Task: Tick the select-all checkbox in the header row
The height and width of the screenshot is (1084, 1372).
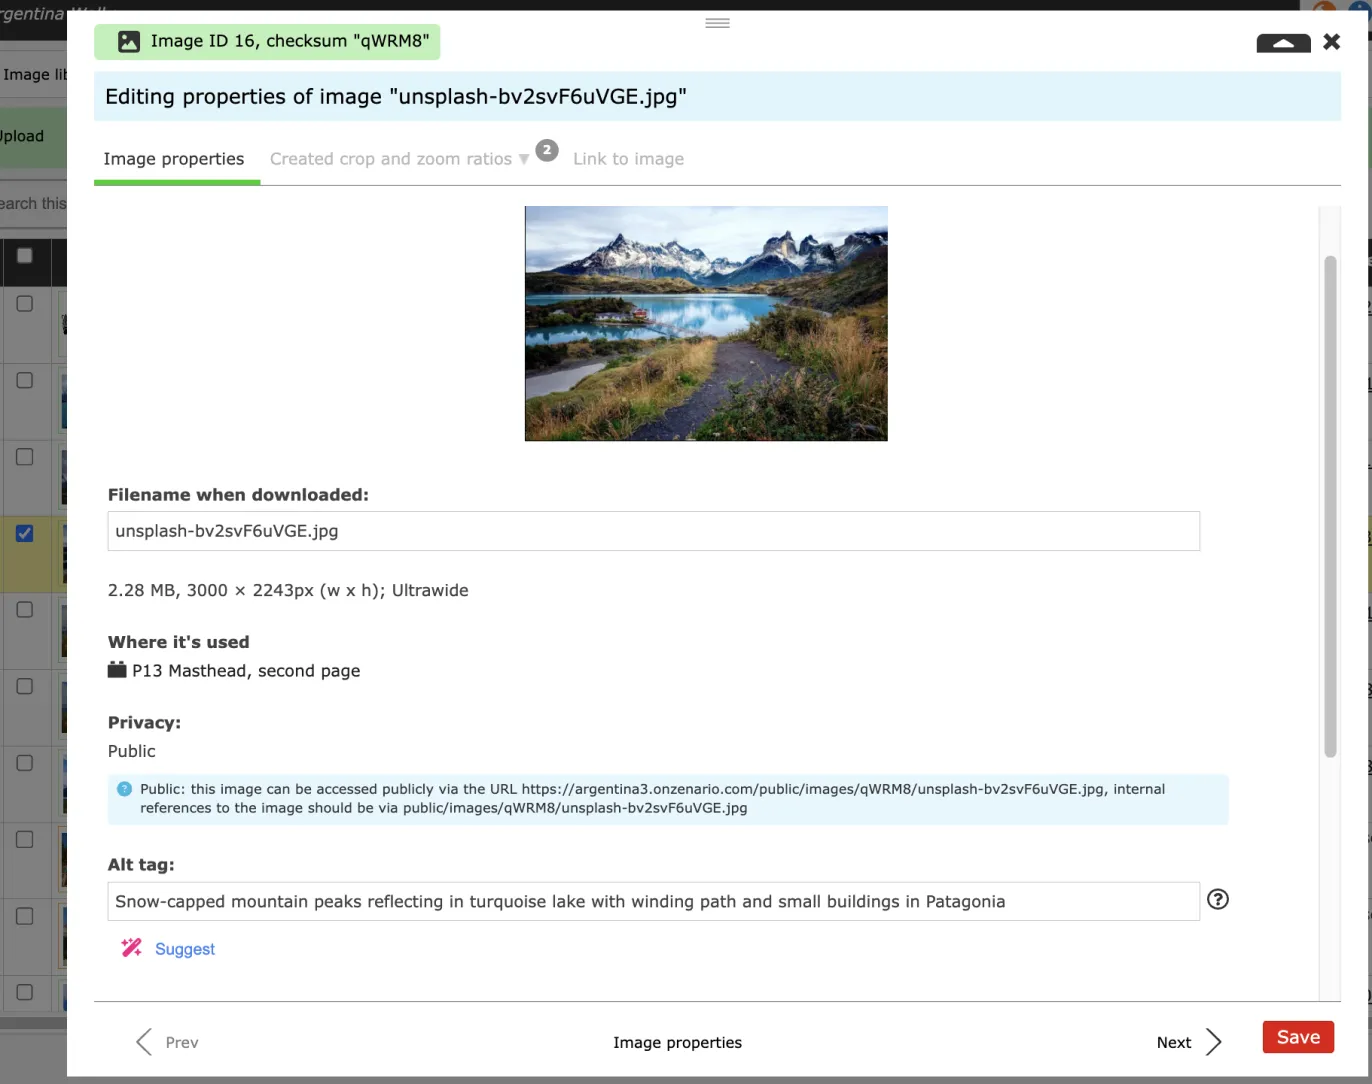Action: (x=25, y=256)
